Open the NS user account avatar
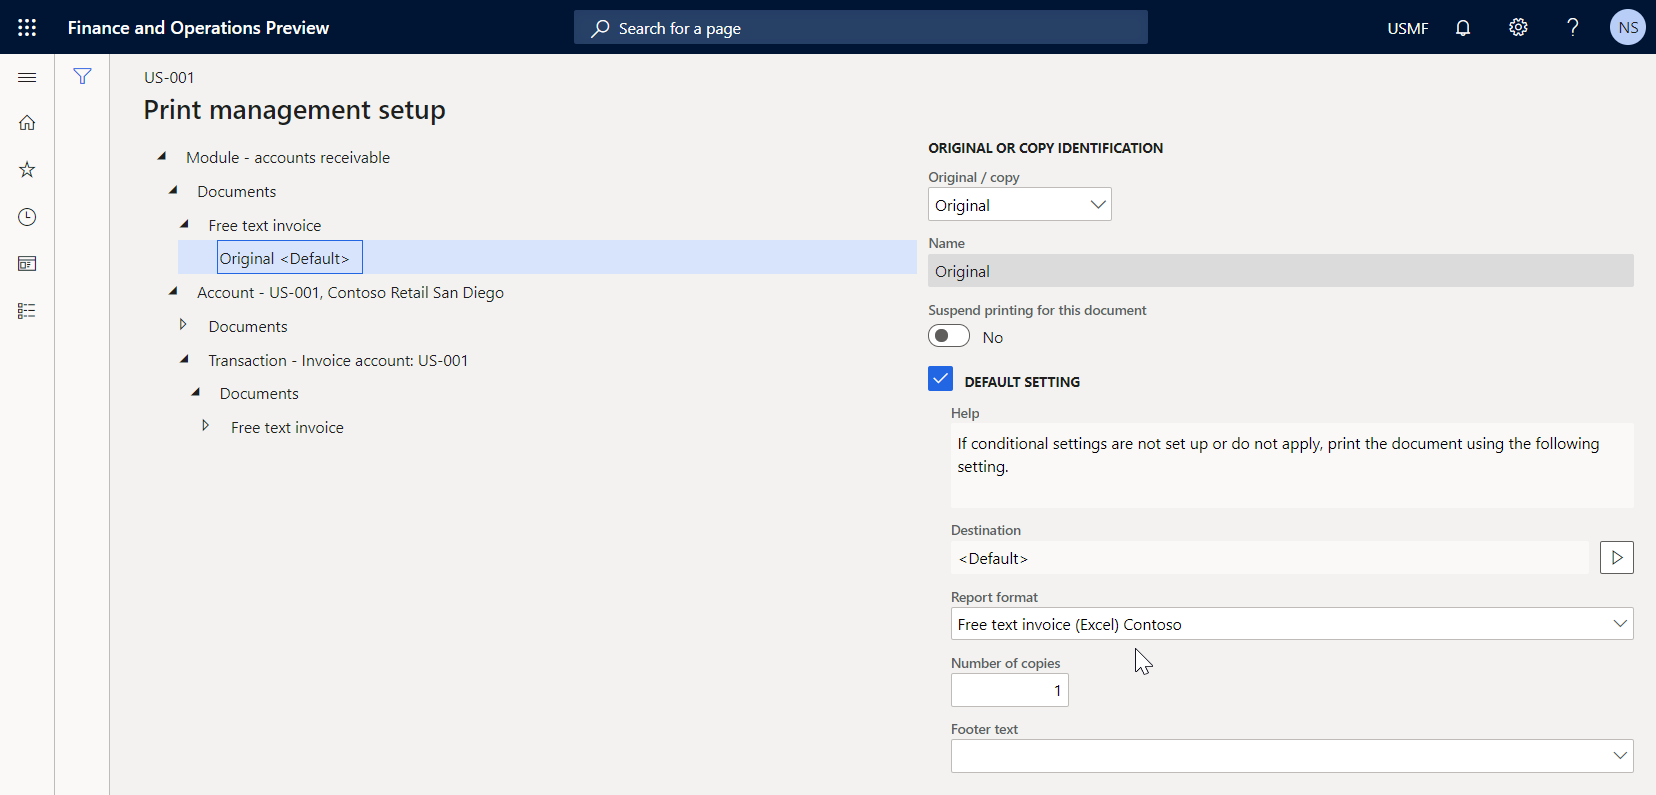This screenshot has height=795, width=1656. (1628, 28)
